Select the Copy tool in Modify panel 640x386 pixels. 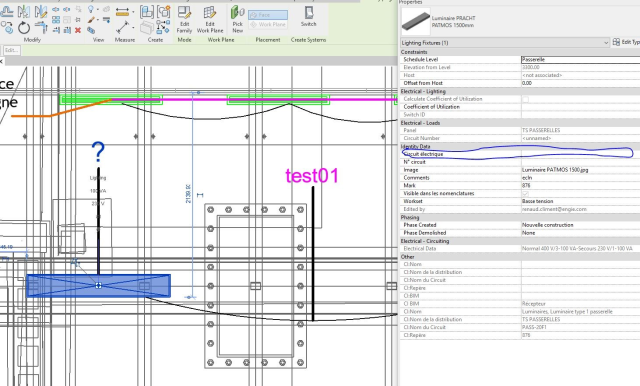click(x=7, y=28)
